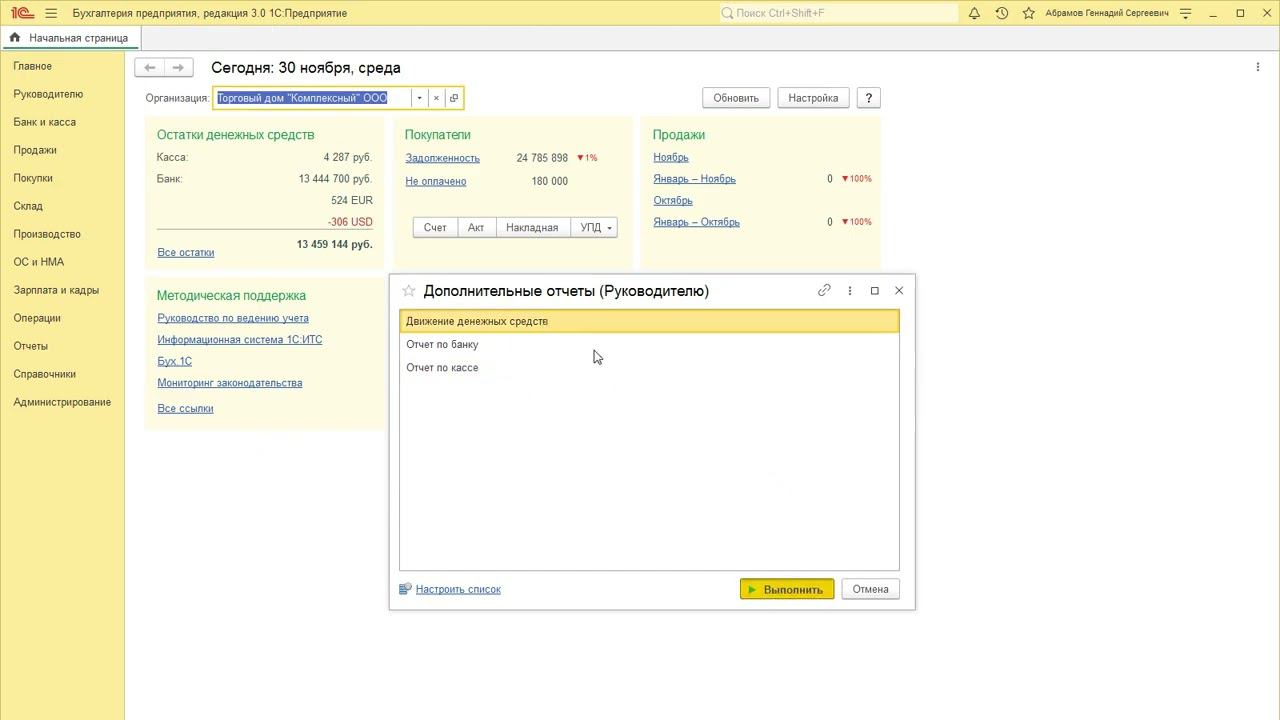Open the Главное section
Viewport: 1280px width, 720px height.
pos(33,66)
